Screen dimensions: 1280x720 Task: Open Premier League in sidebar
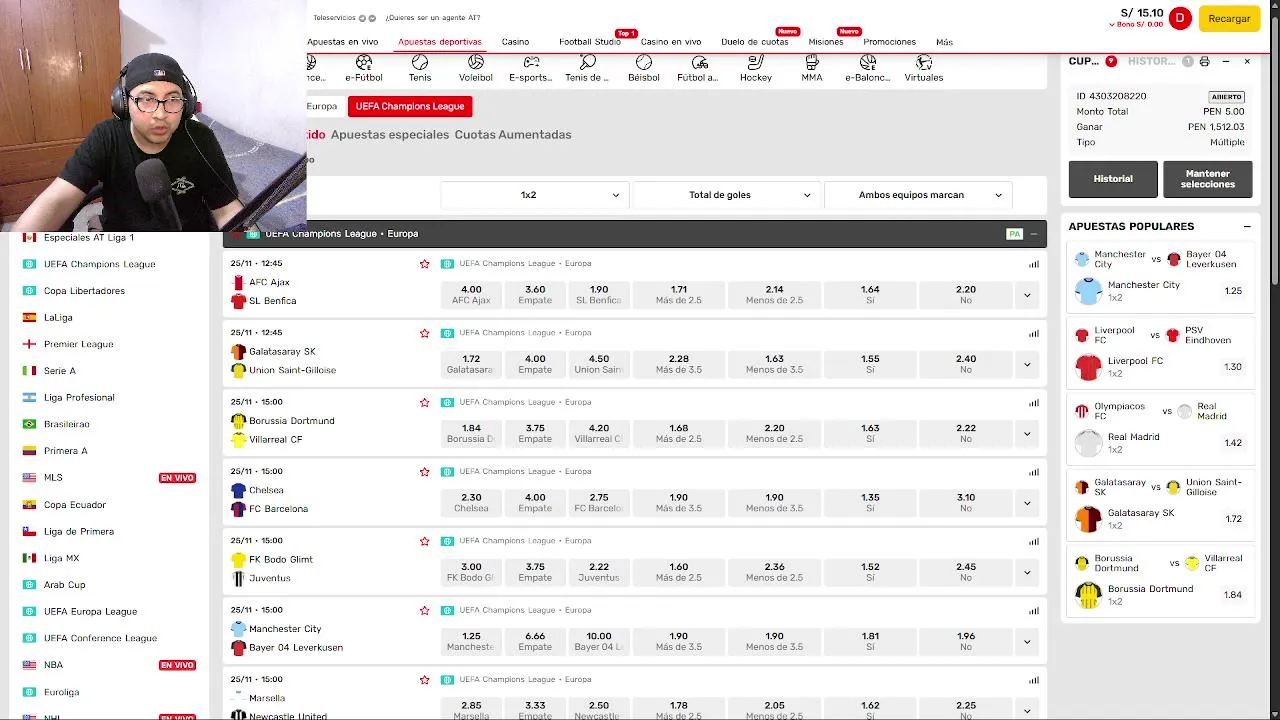coord(78,344)
